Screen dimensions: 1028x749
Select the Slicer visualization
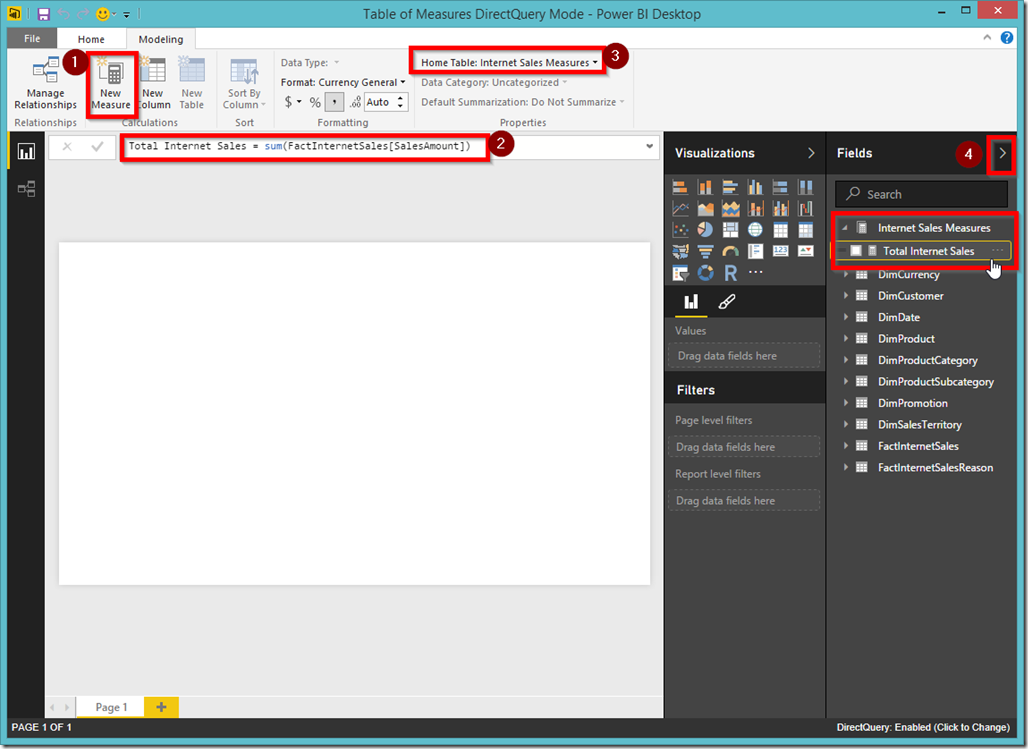pos(680,273)
